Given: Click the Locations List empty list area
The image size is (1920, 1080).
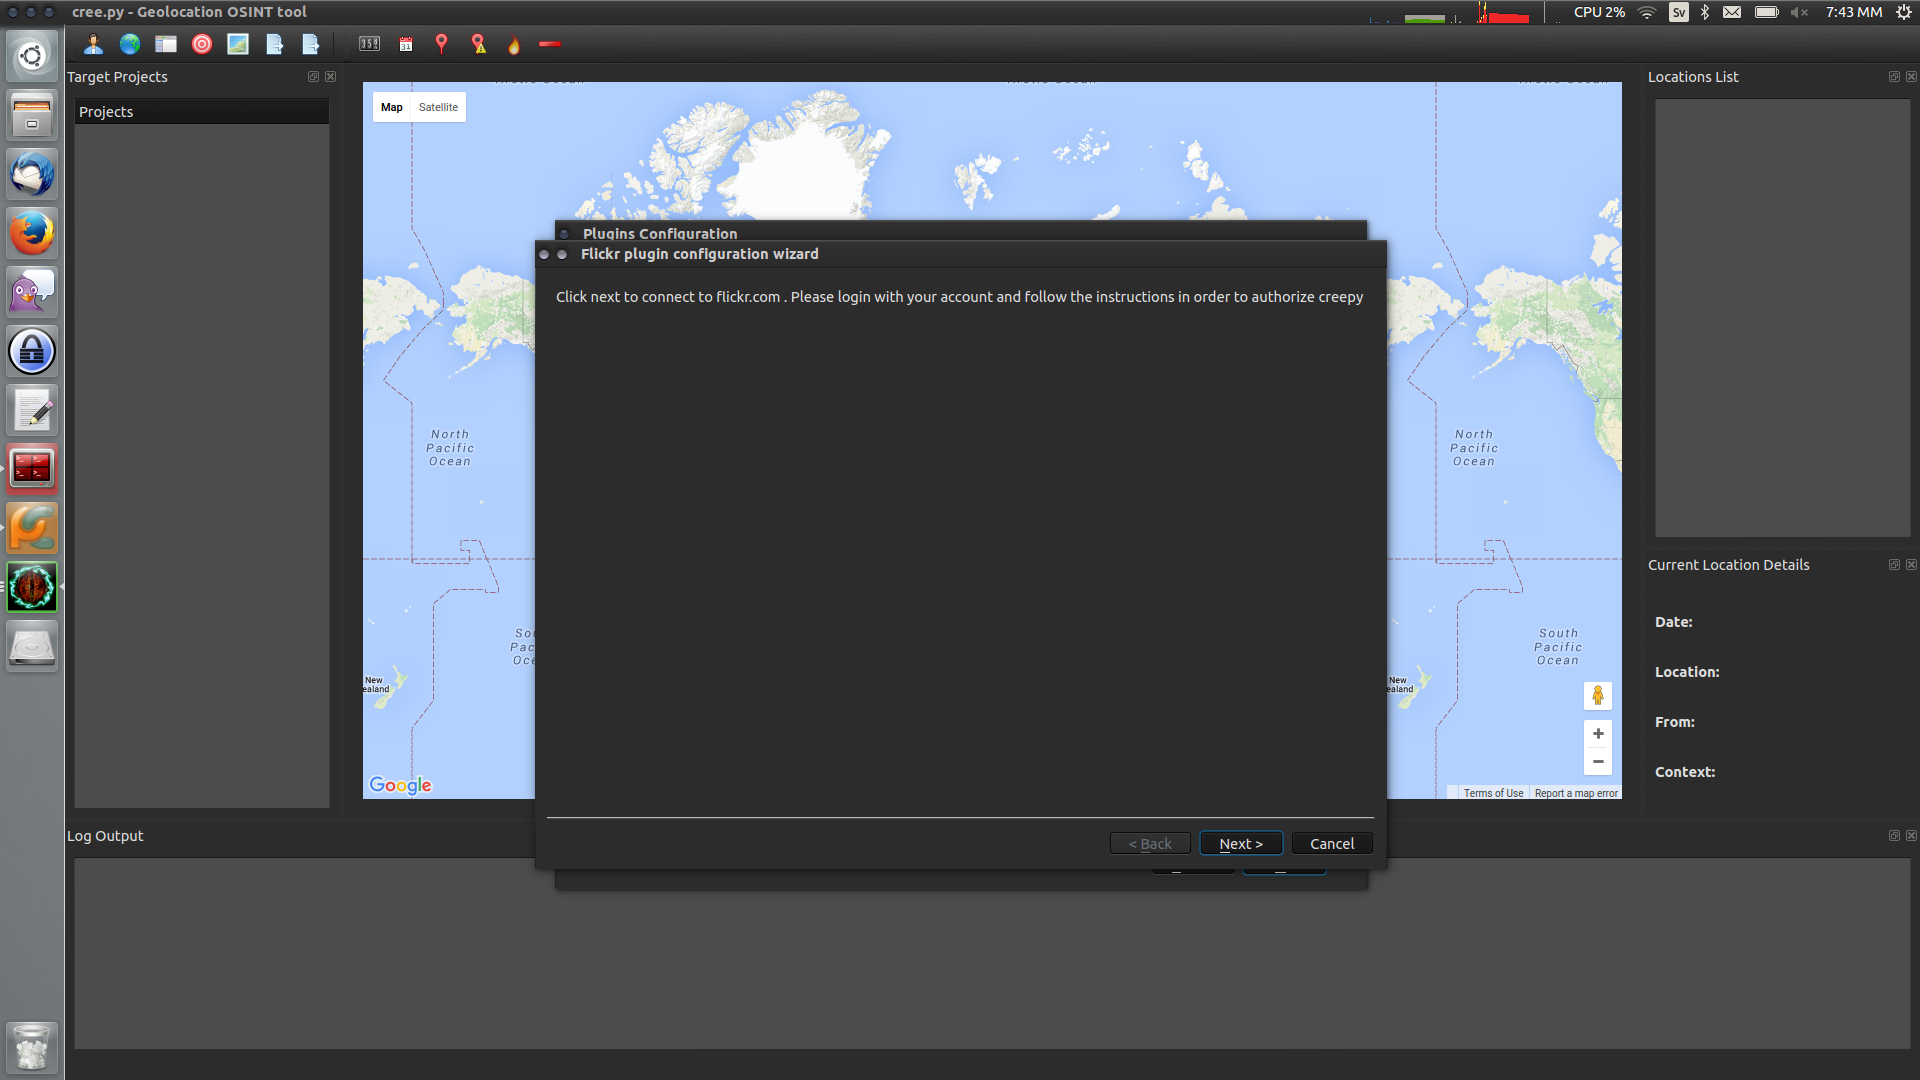Looking at the screenshot, I should coord(1782,318).
